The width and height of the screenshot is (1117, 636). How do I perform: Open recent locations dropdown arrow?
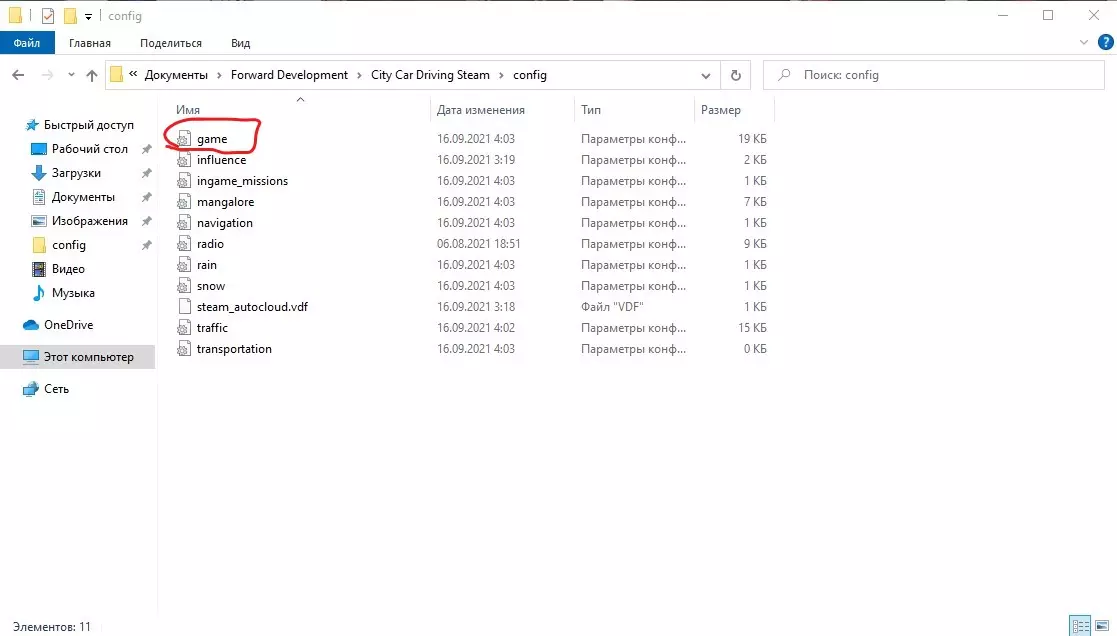71,75
